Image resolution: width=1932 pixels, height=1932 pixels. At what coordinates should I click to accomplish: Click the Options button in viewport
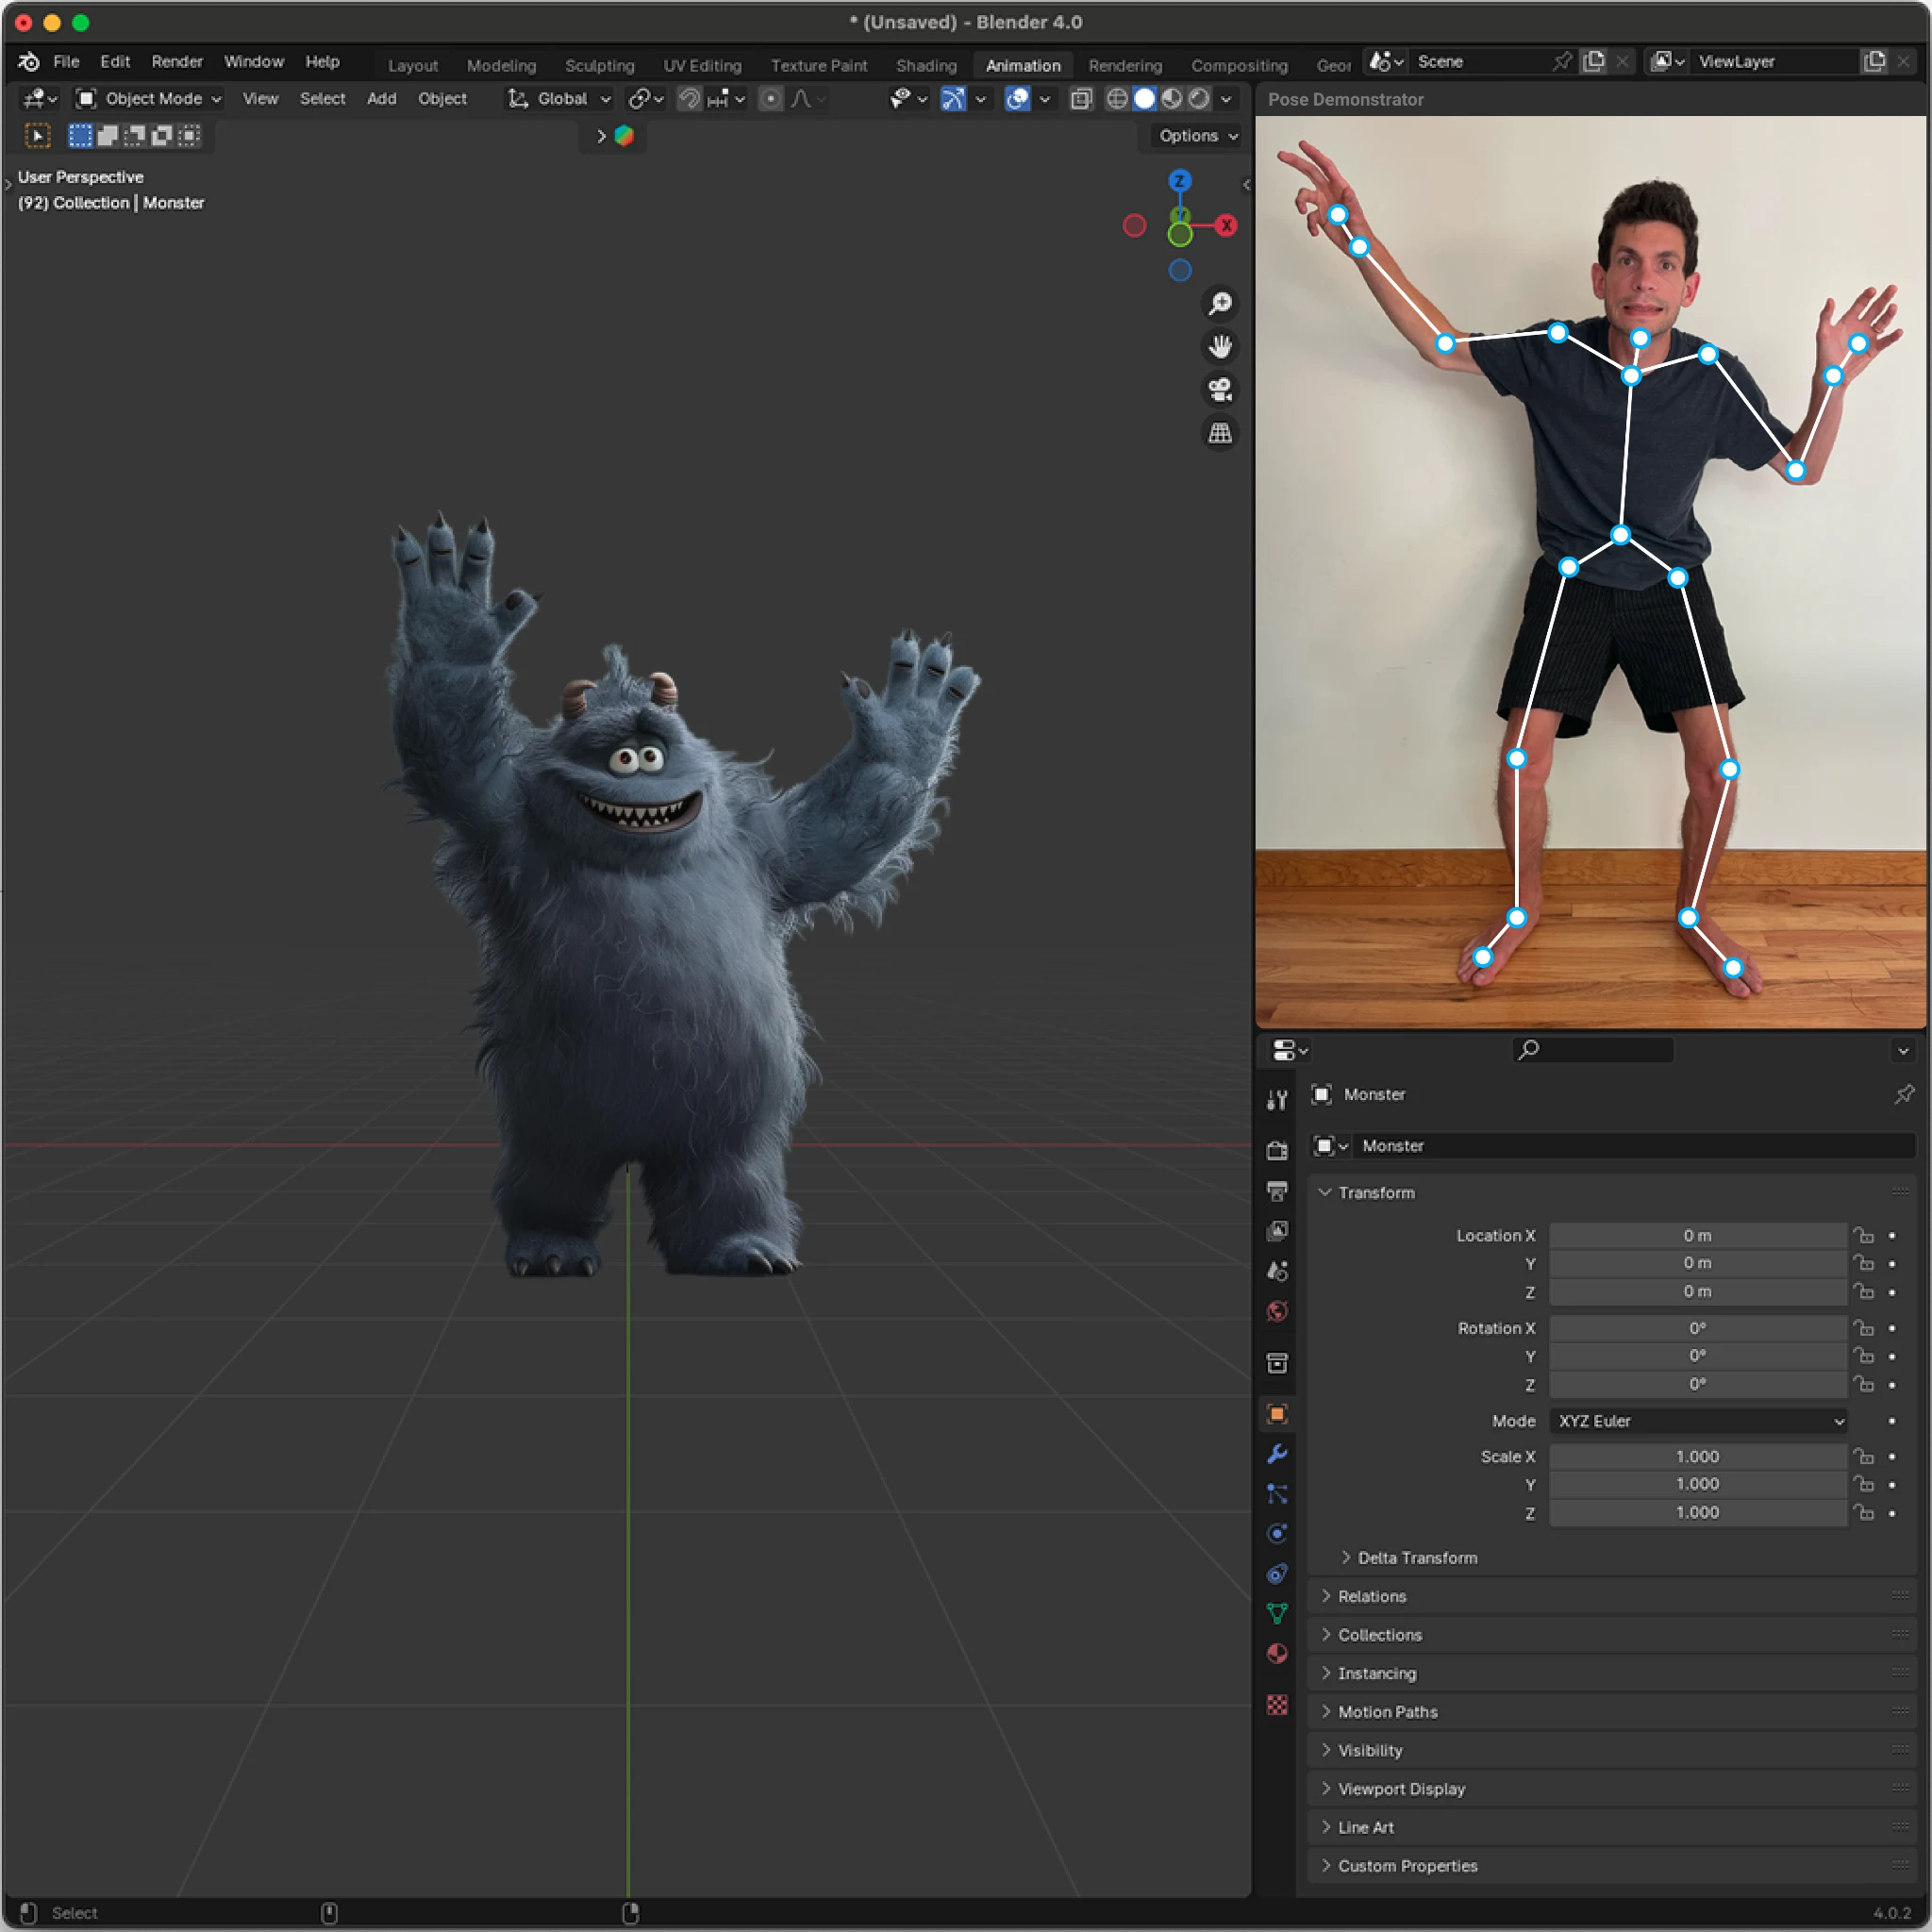(x=1197, y=136)
